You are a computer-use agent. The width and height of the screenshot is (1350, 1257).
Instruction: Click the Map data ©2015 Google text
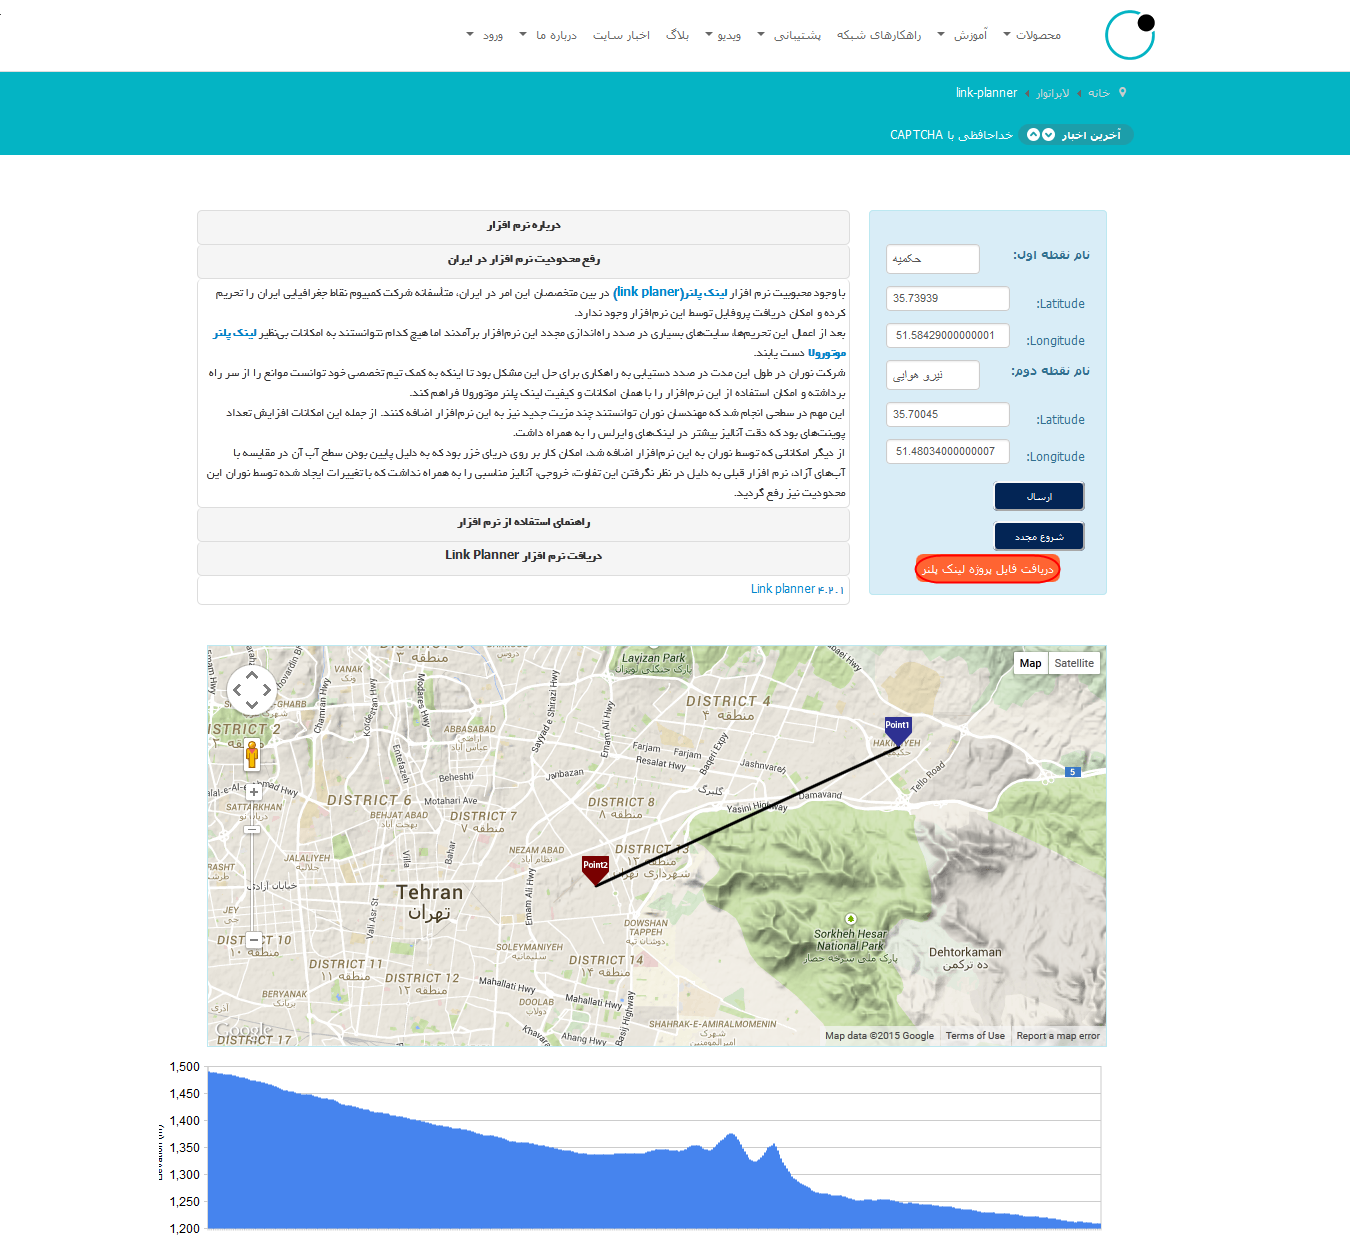(x=879, y=1036)
